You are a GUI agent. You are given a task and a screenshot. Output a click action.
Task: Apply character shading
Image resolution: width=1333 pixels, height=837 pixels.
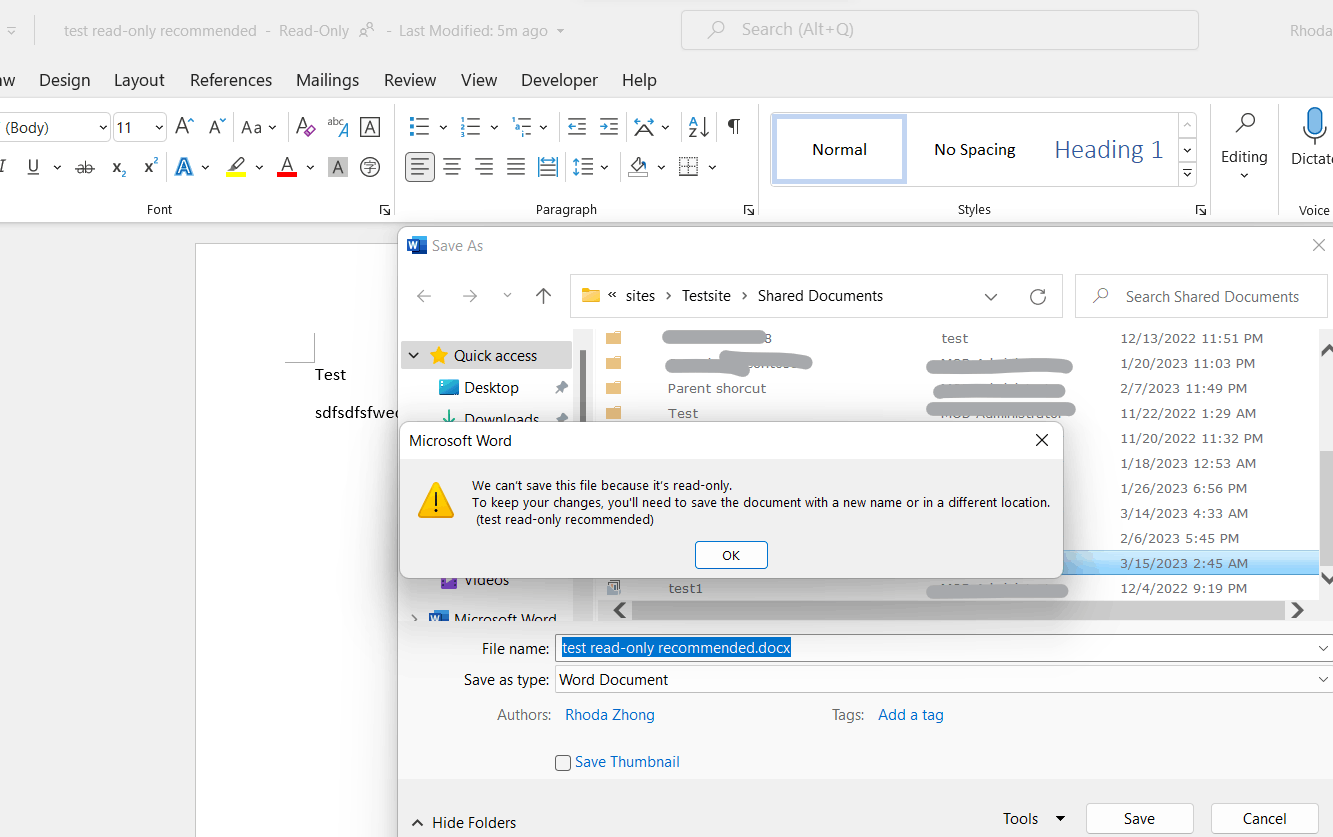pyautogui.click(x=338, y=167)
